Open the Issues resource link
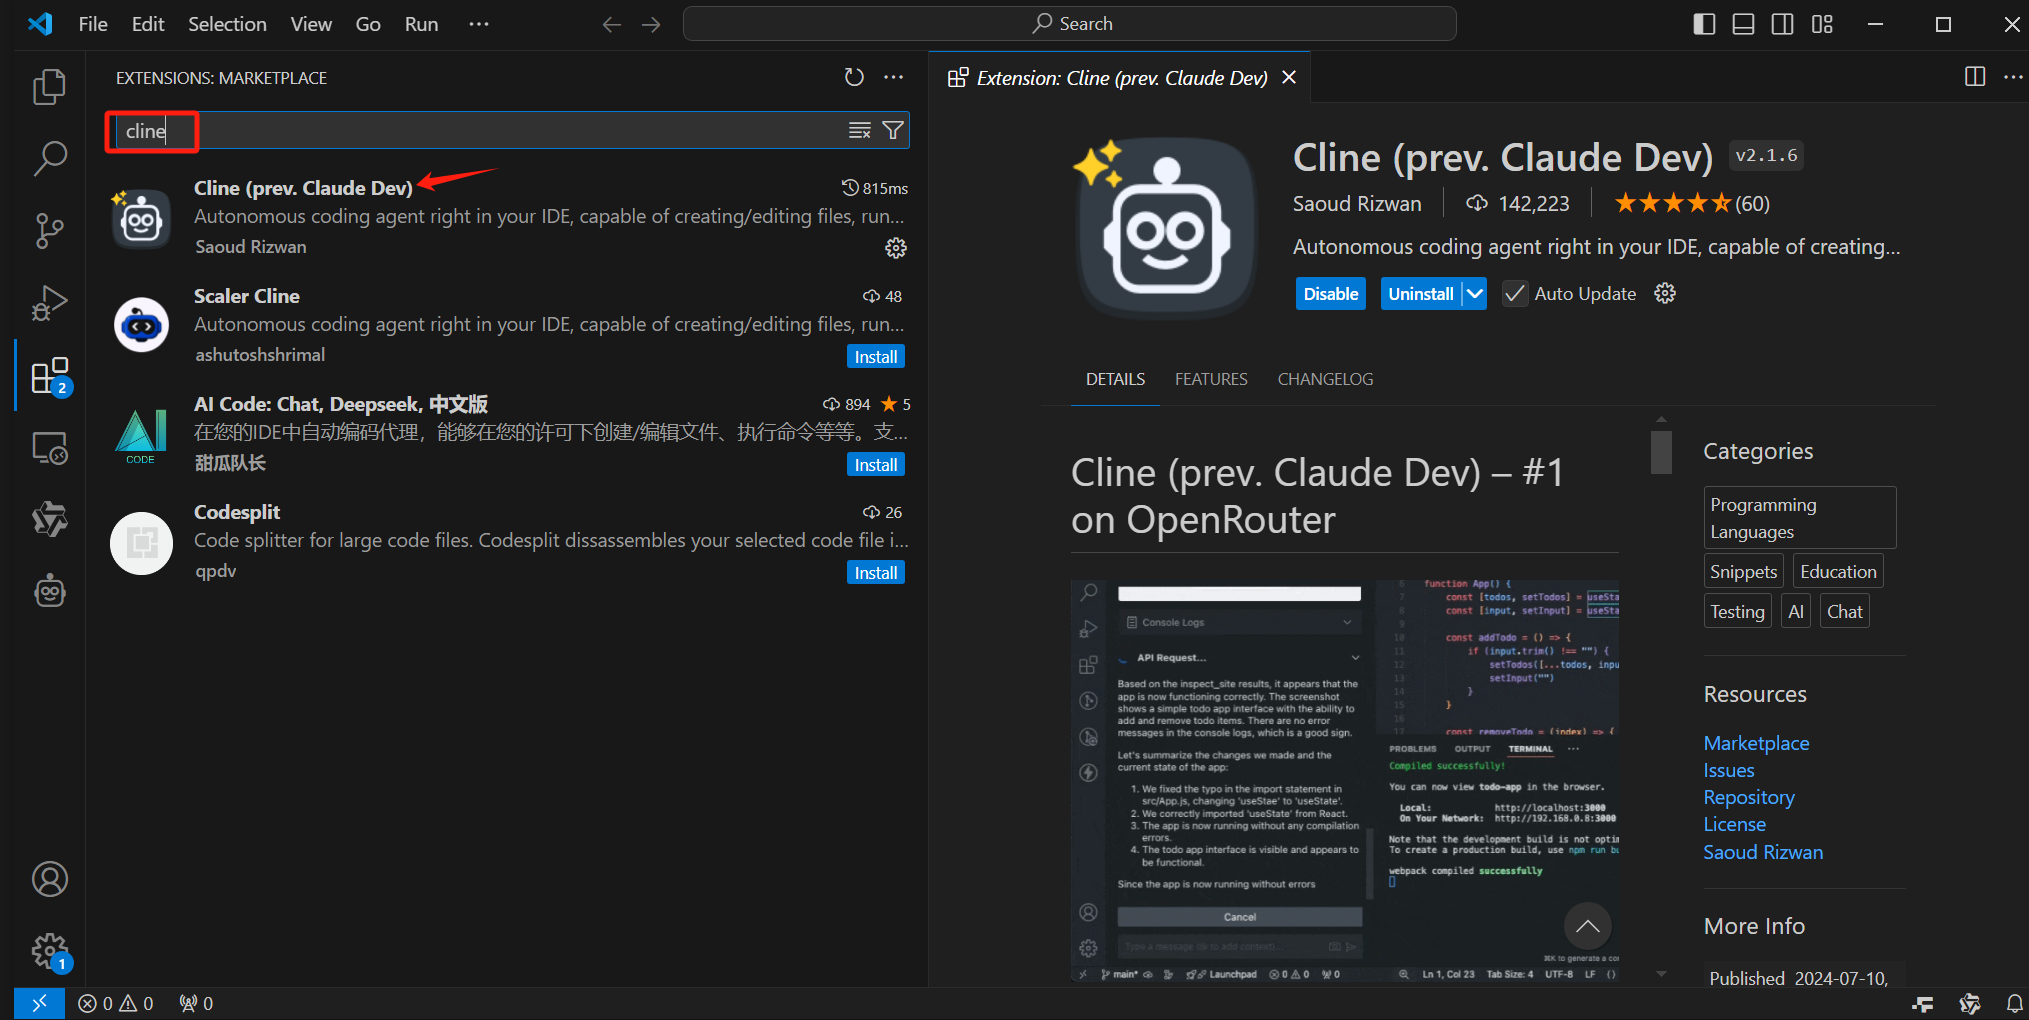 1729,770
